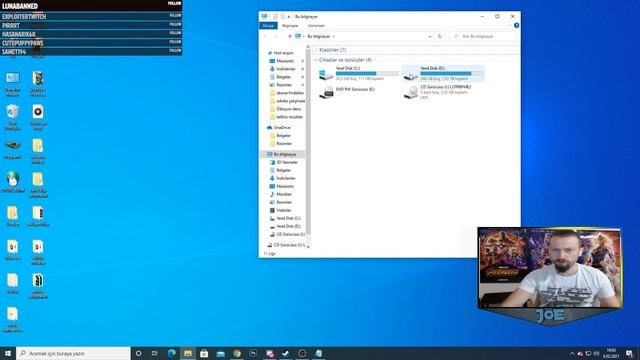Launch Microsoft Edge from taskbar

point(171,353)
